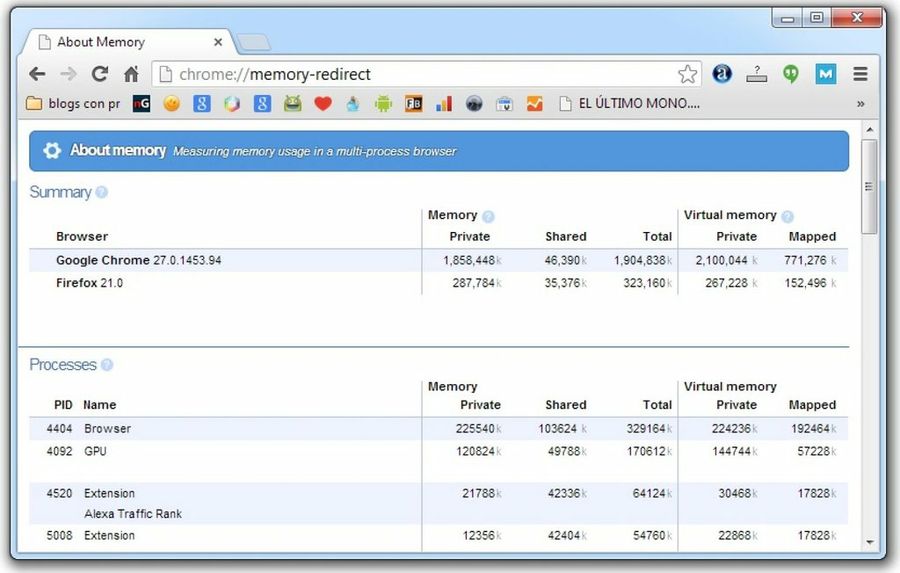Open the EL ÚLTIMO MONO bookmark
The image size is (900, 573).
click(630, 103)
